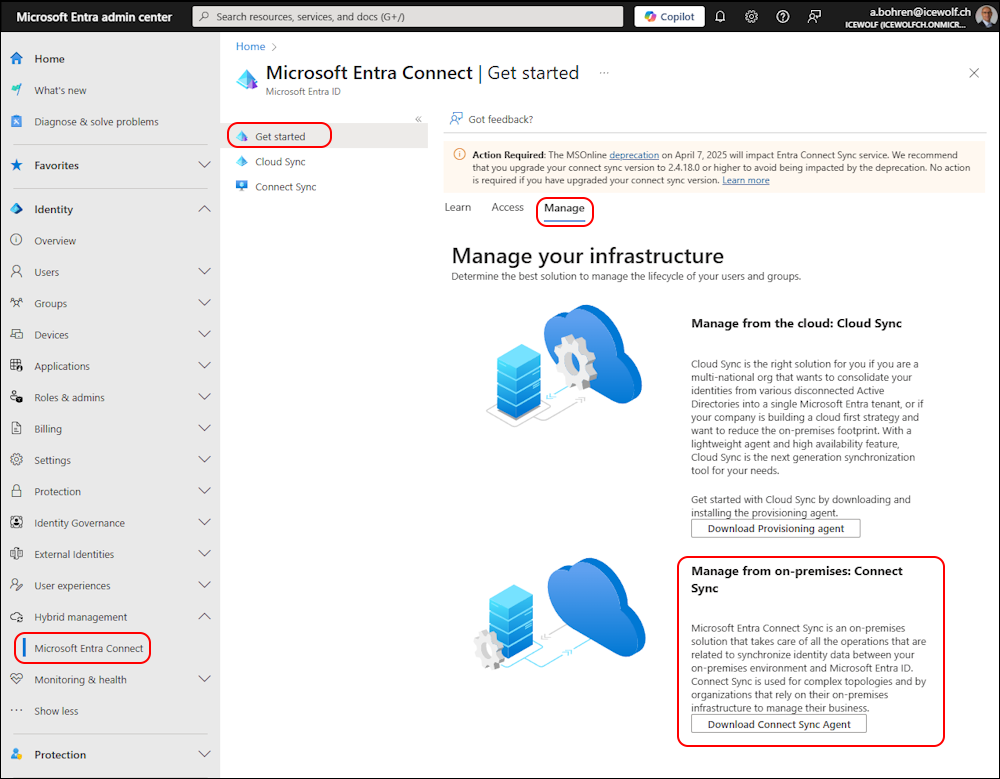1000x779 pixels.
Task: Expand the Roles & admins chevron
Action: click(x=204, y=397)
